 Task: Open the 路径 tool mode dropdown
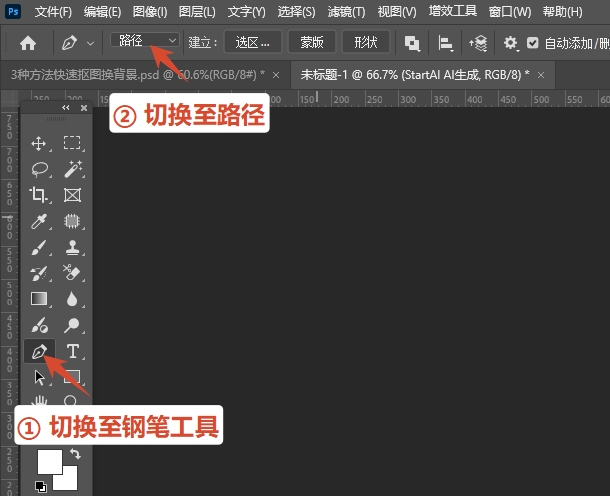tap(145, 40)
